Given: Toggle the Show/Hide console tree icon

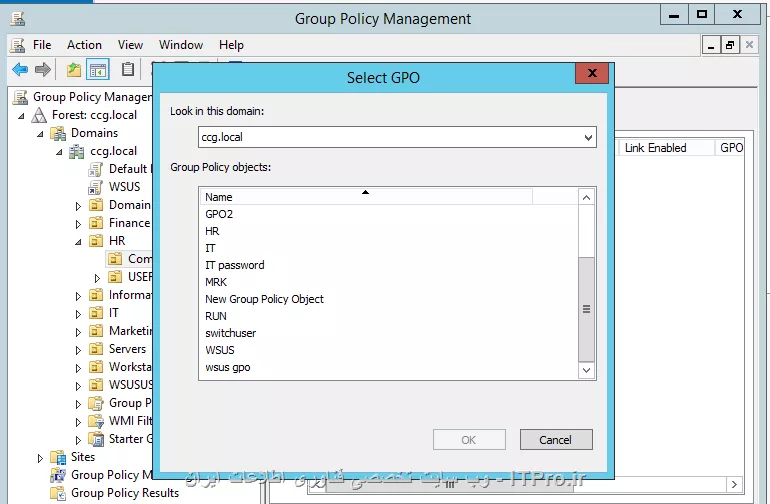Looking at the screenshot, I should click(x=98, y=70).
